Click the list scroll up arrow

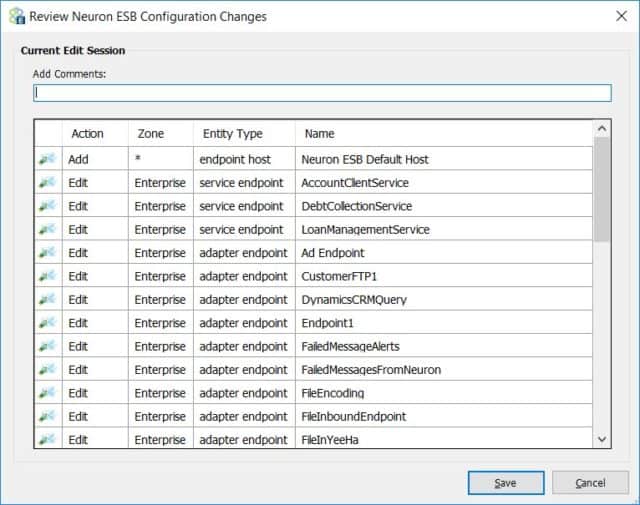(602, 129)
